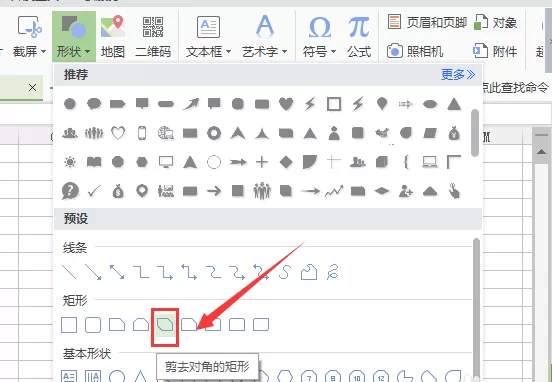This screenshot has height=382, width=552.
Task: Expand the 文本框 dropdown arrow
Action: pyautogui.click(x=228, y=52)
